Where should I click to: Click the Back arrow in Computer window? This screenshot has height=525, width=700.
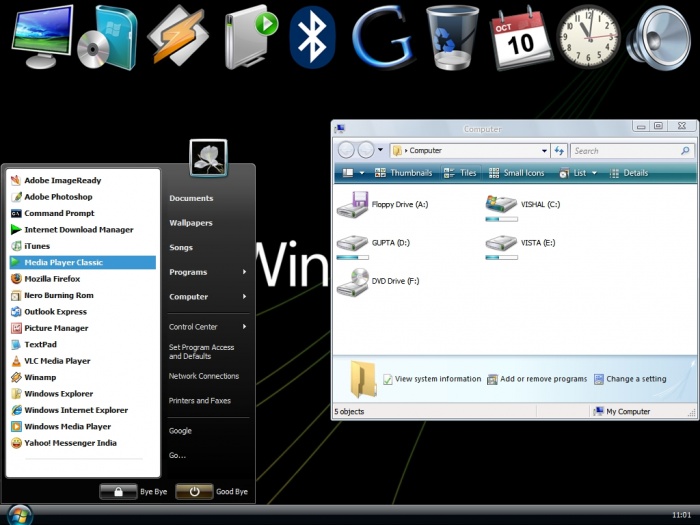[x=346, y=150]
